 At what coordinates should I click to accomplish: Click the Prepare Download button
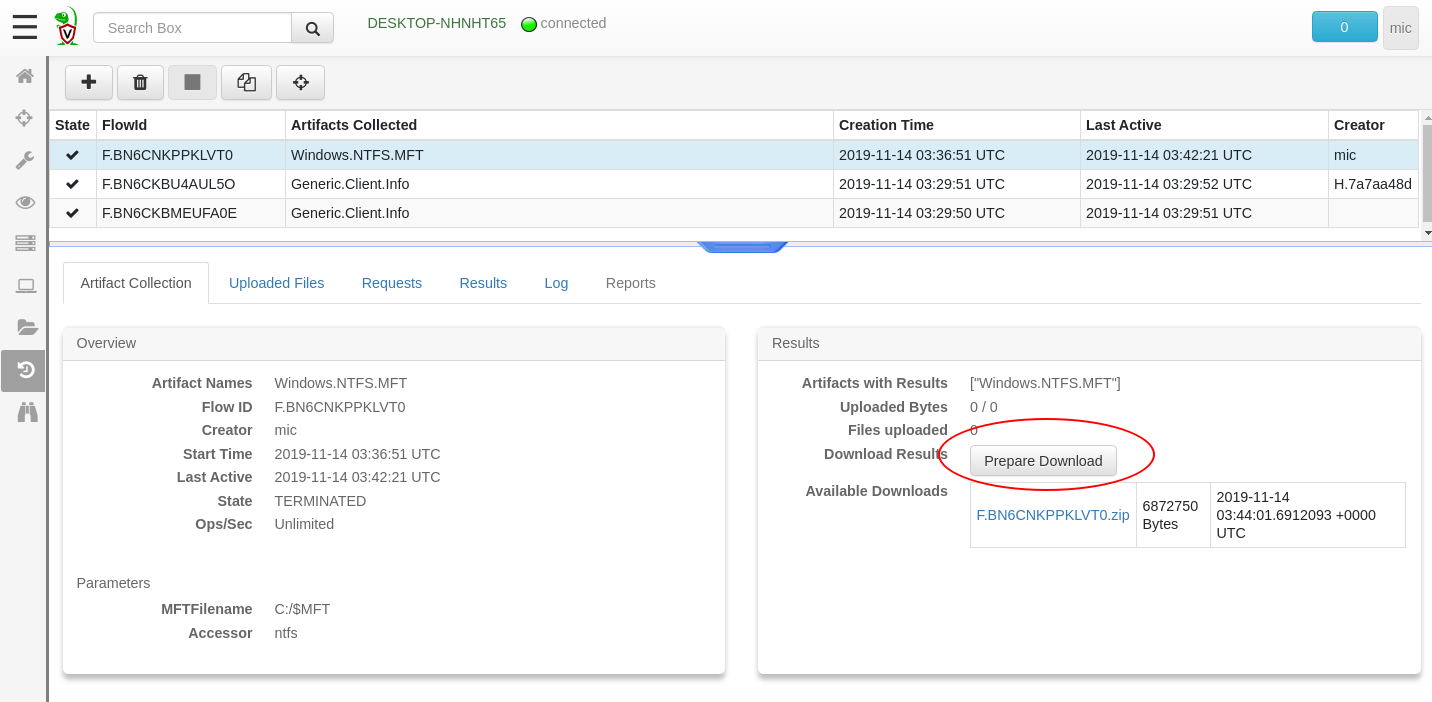pyautogui.click(x=1043, y=461)
